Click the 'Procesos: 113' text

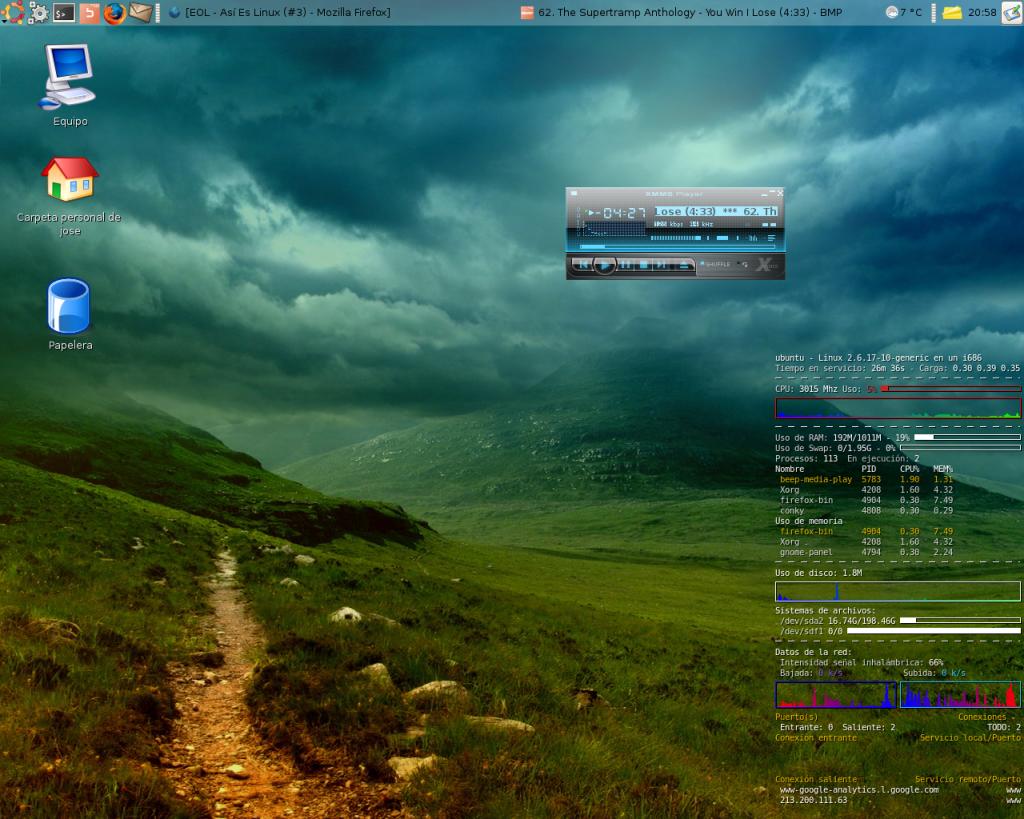click(x=806, y=458)
